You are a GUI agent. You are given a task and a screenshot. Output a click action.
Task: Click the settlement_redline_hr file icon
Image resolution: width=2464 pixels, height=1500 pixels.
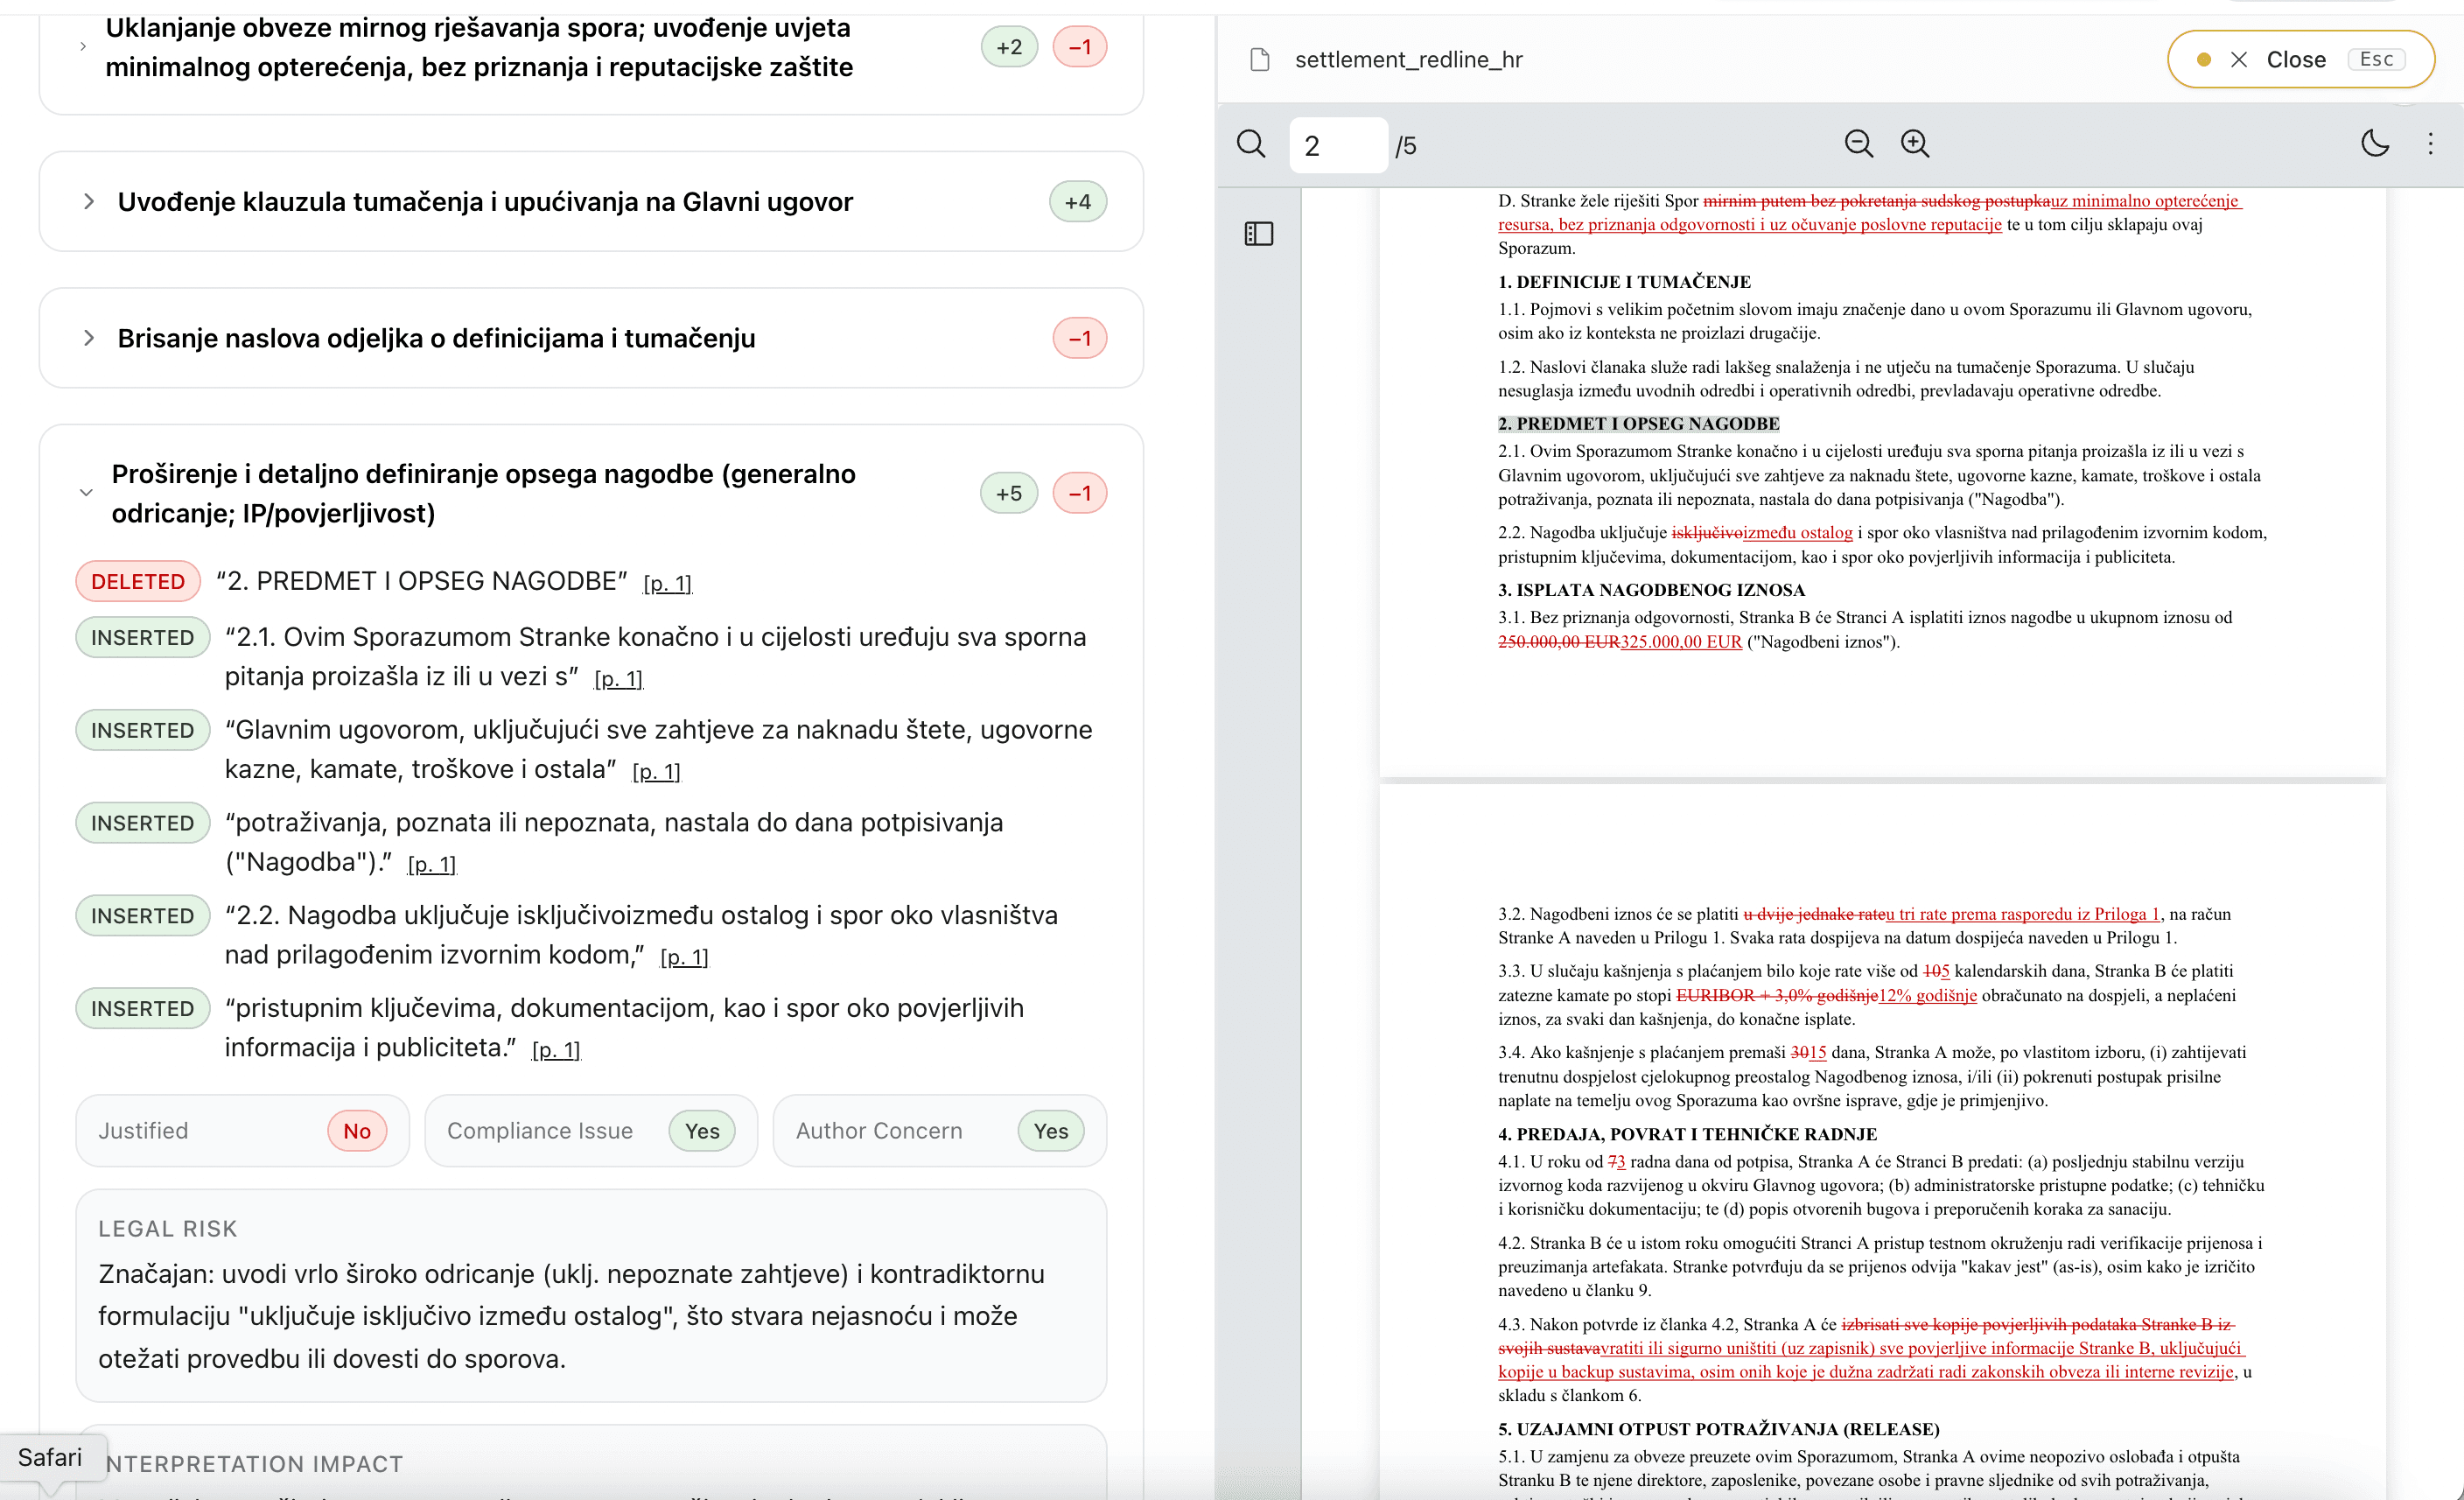coord(1260,60)
